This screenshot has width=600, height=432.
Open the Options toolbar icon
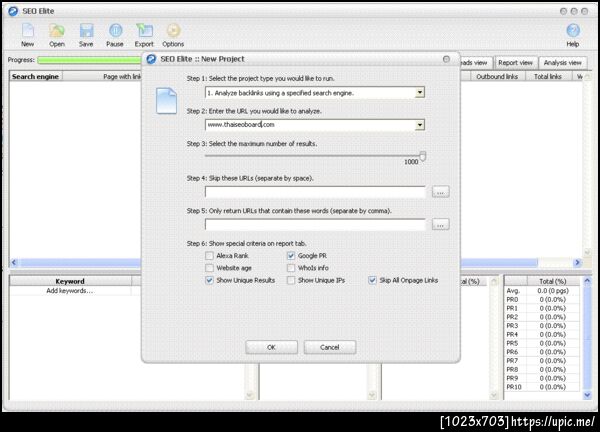coord(173,35)
